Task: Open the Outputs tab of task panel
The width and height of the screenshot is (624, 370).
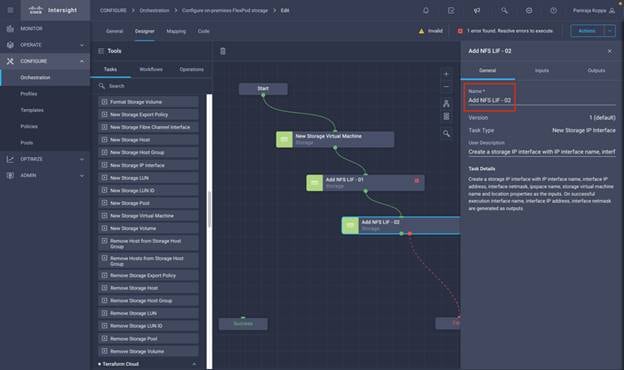Action: [596, 70]
